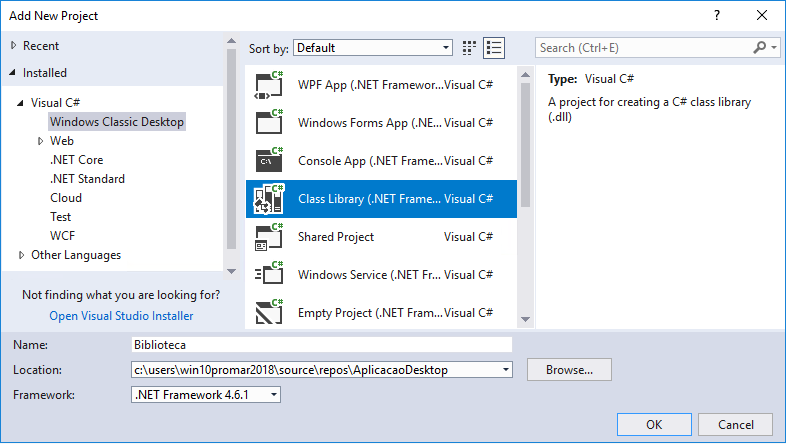The height and width of the screenshot is (444, 786).
Task: Choose the Console App template icon
Action: pyautogui.click(x=269, y=161)
